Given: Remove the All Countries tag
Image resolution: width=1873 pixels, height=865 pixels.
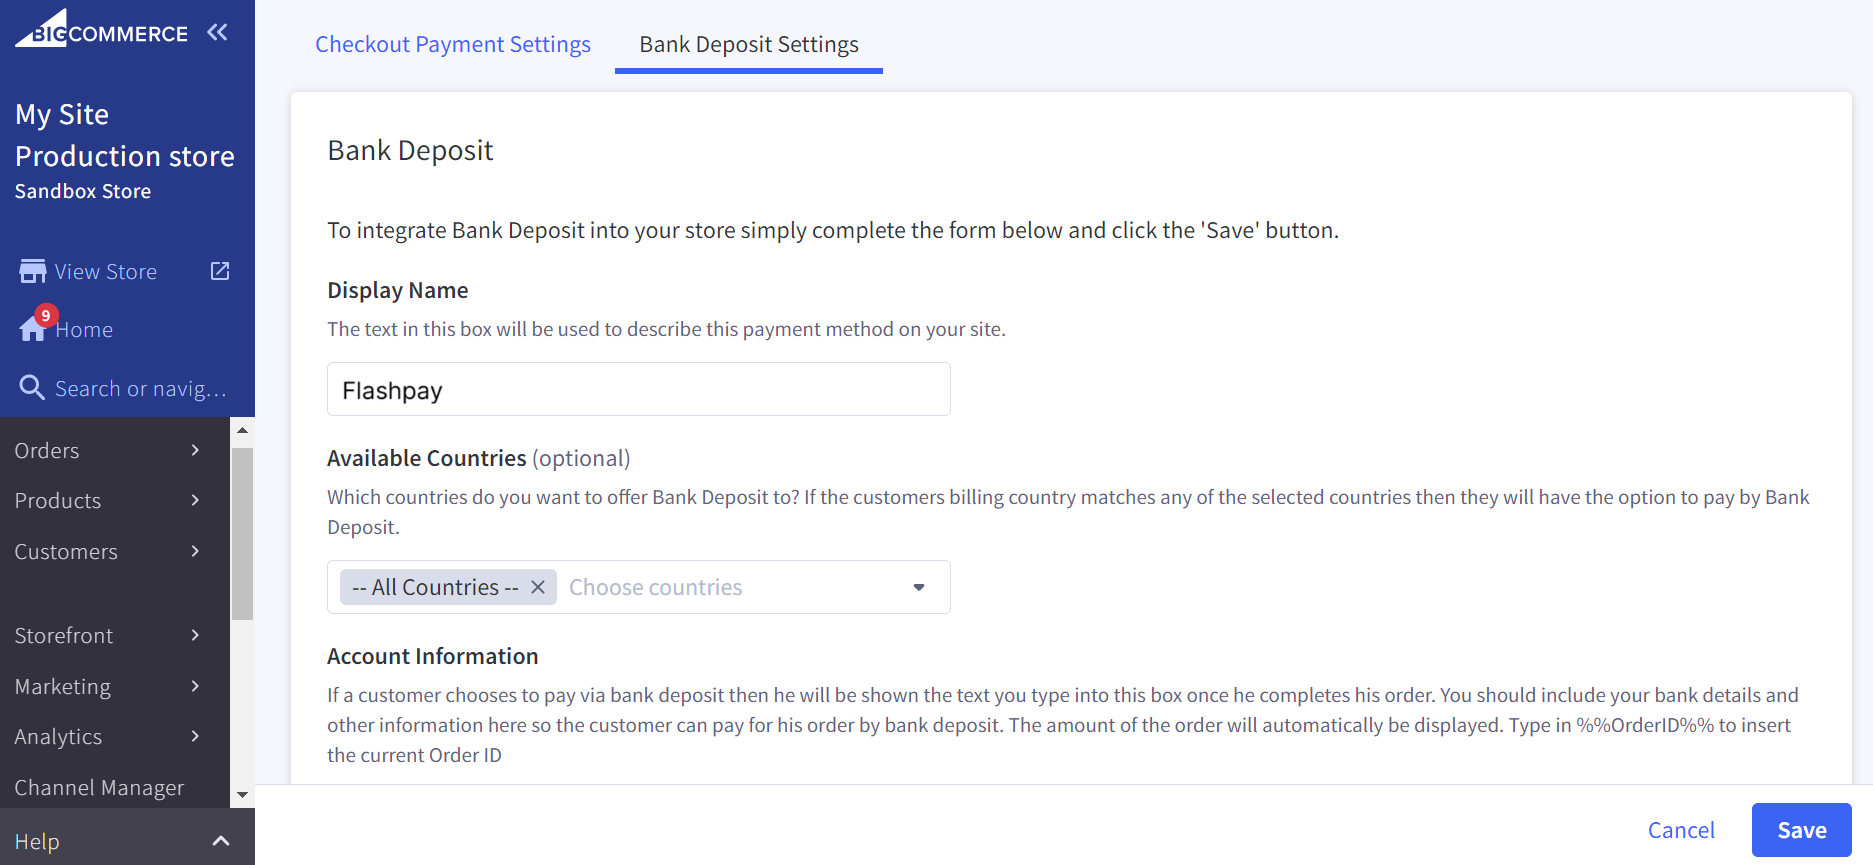Looking at the screenshot, I should point(538,587).
